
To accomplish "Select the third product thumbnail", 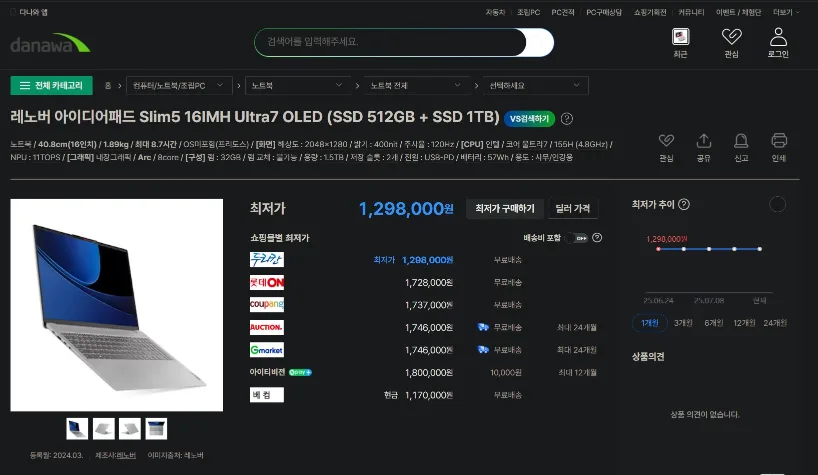I will [x=130, y=429].
